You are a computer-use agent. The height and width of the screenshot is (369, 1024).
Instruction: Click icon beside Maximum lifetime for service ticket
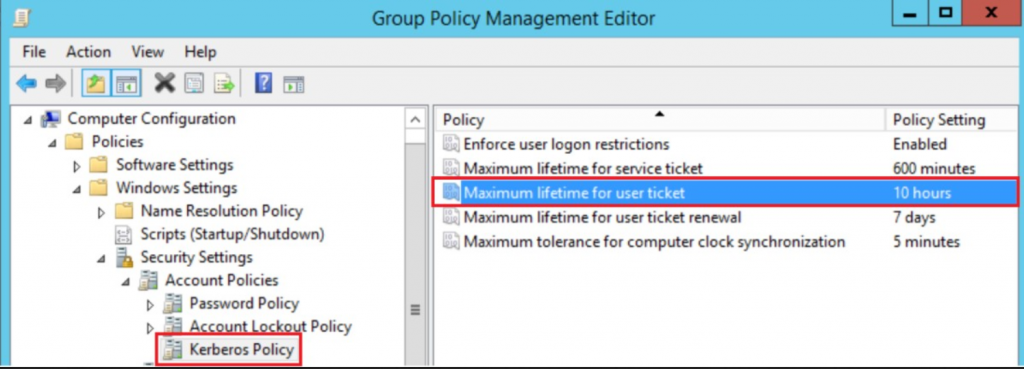451,168
